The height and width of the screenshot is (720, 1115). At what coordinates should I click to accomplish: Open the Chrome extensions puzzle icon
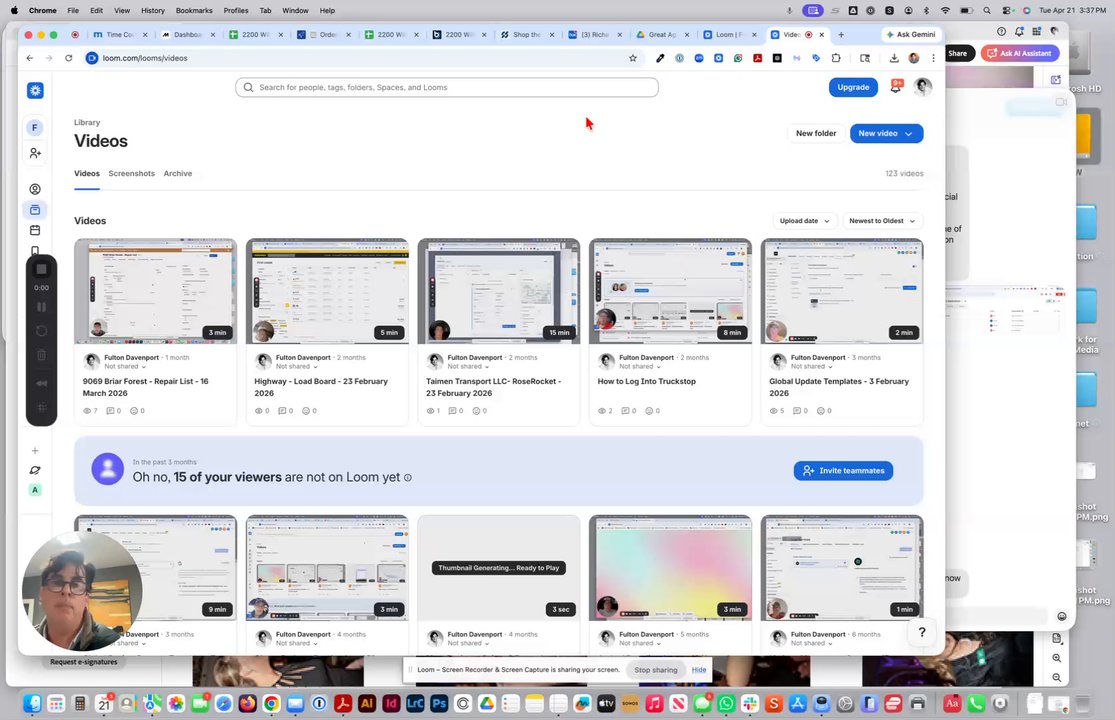836,58
